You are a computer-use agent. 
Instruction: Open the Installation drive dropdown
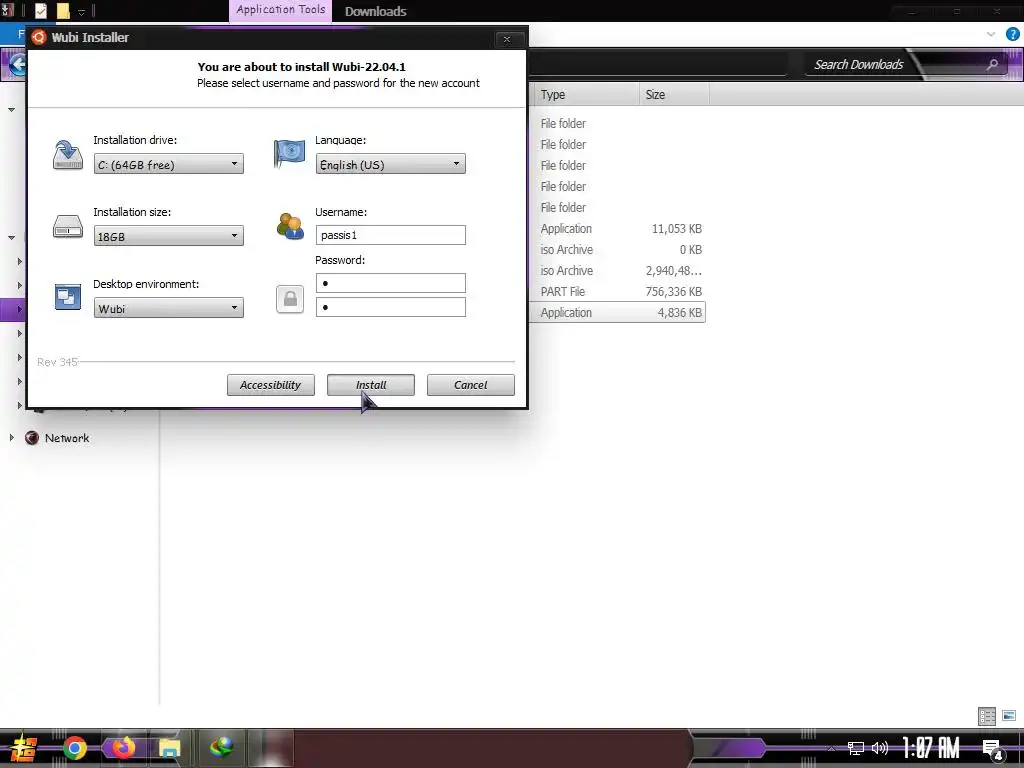(168, 164)
